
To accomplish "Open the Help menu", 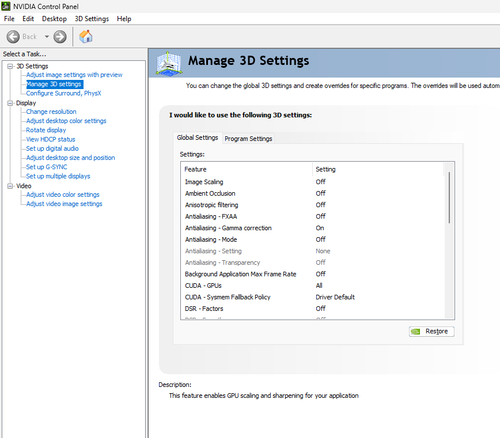I will (x=124, y=19).
